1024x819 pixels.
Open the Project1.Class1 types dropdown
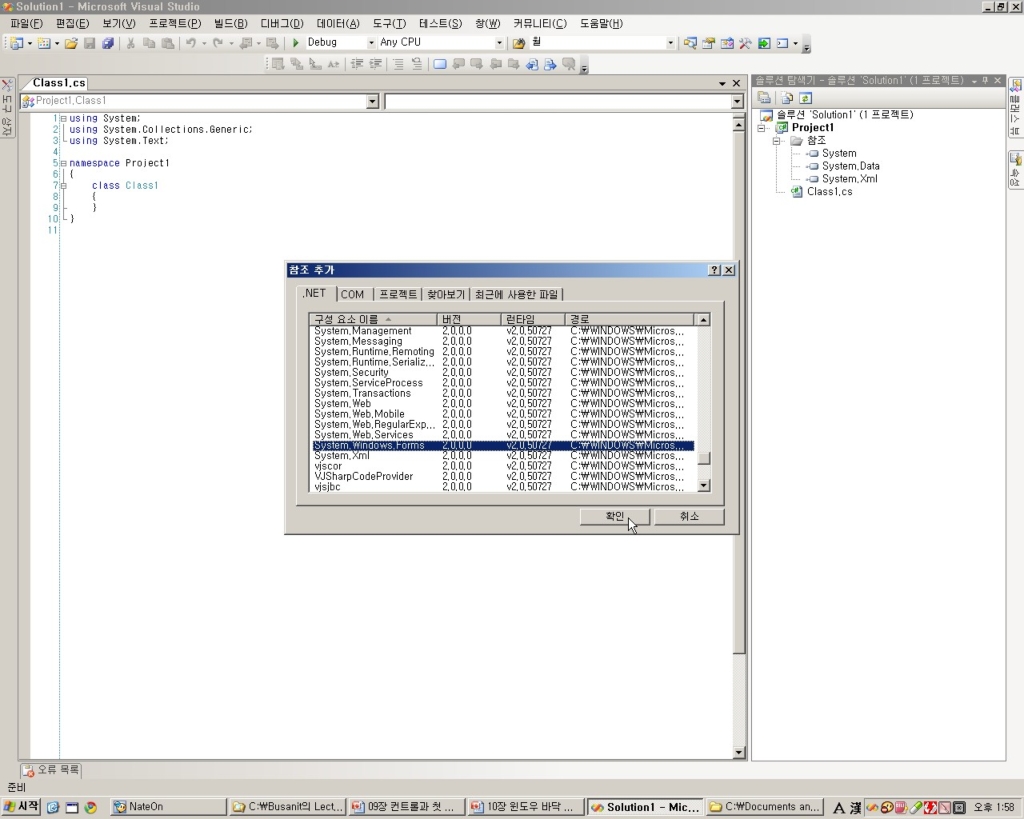372,101
